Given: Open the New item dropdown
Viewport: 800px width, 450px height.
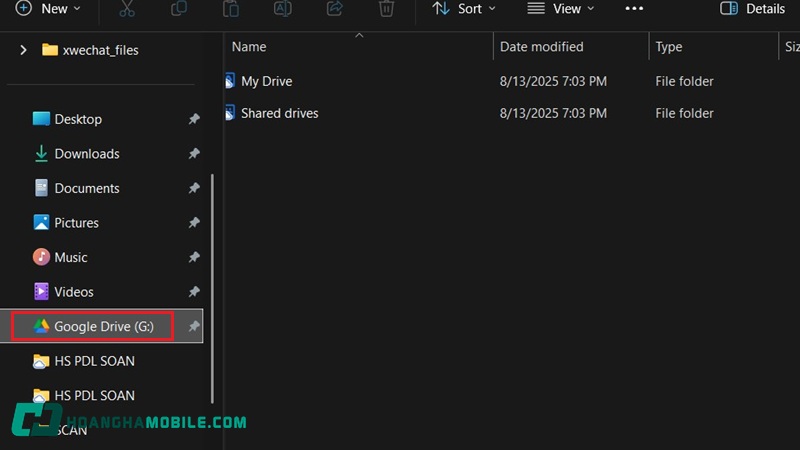Looking at the screenshot, I should point(48,9).
